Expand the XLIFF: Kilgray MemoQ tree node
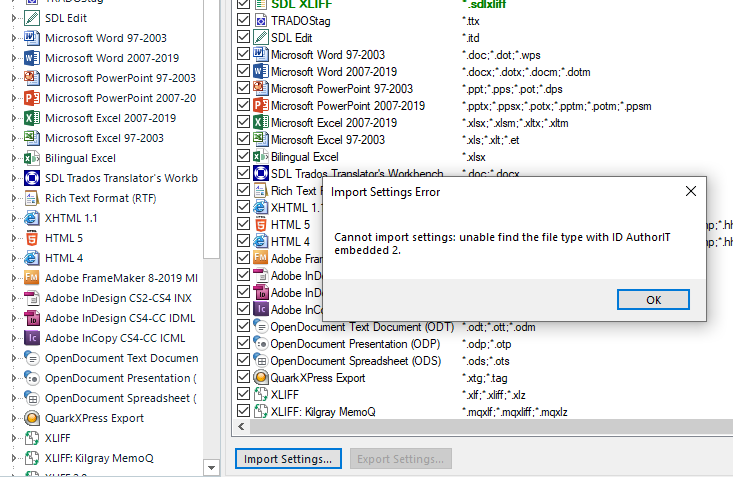Image resolution: width=734 pixels, height=477 pixels. click(x=14, y=458)
